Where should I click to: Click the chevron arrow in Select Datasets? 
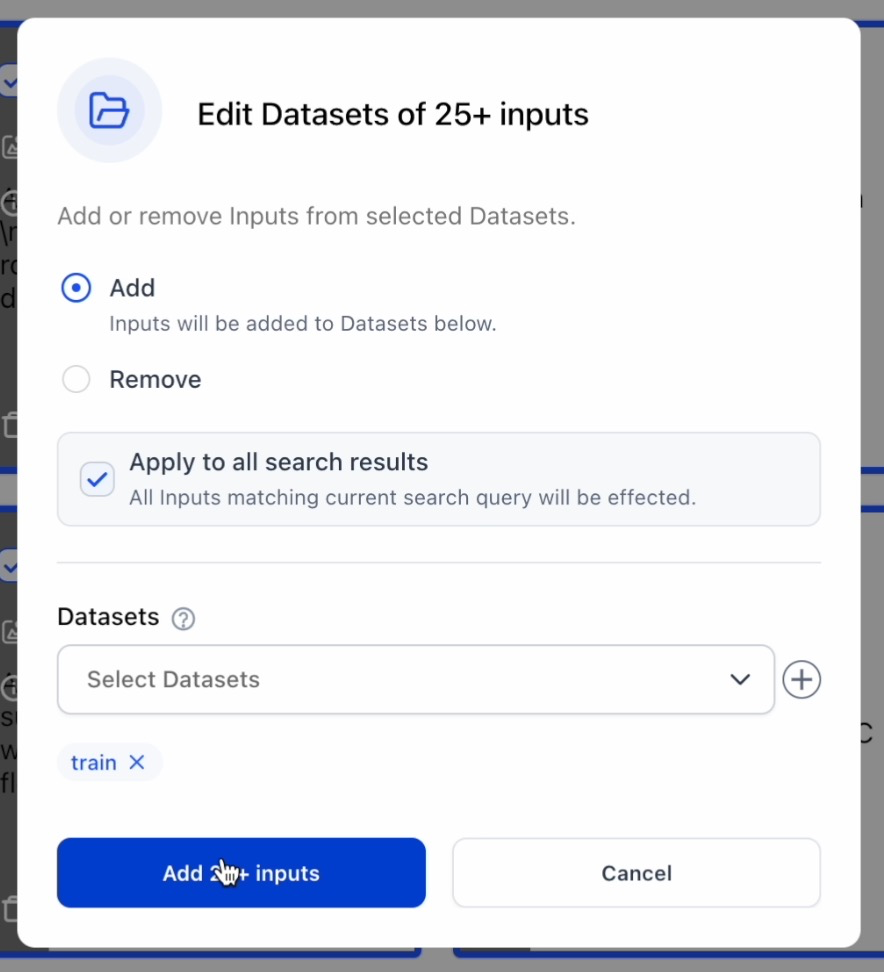pos(740,680)
